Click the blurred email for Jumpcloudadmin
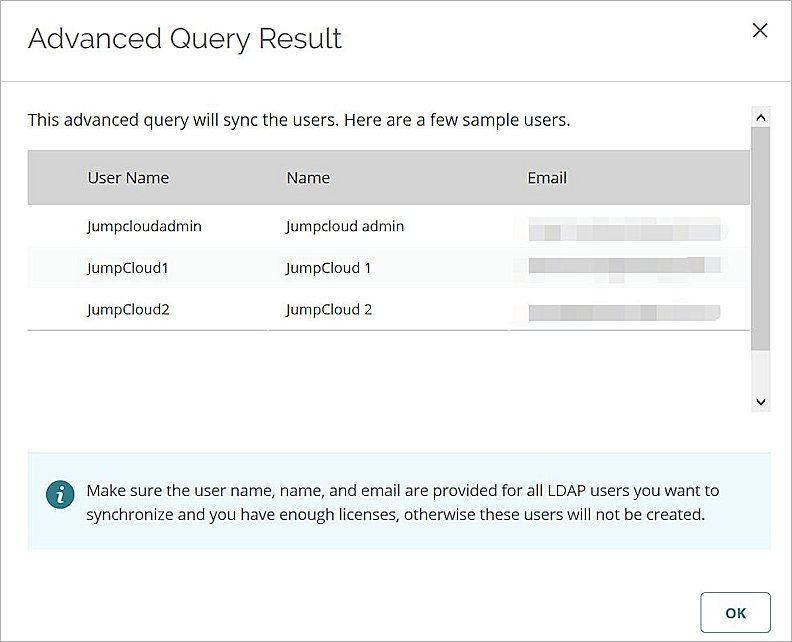 coord(624,229)
